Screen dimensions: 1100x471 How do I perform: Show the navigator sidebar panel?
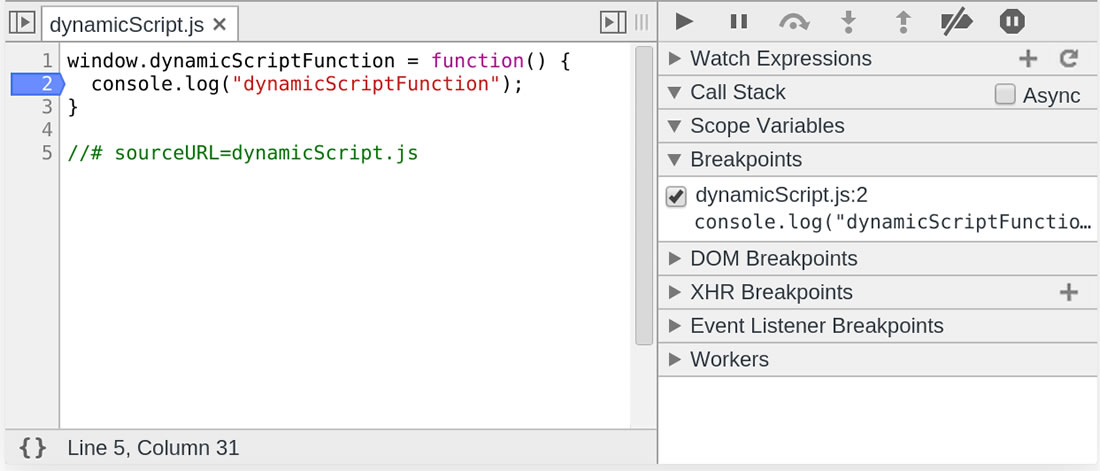coord(21,22)
